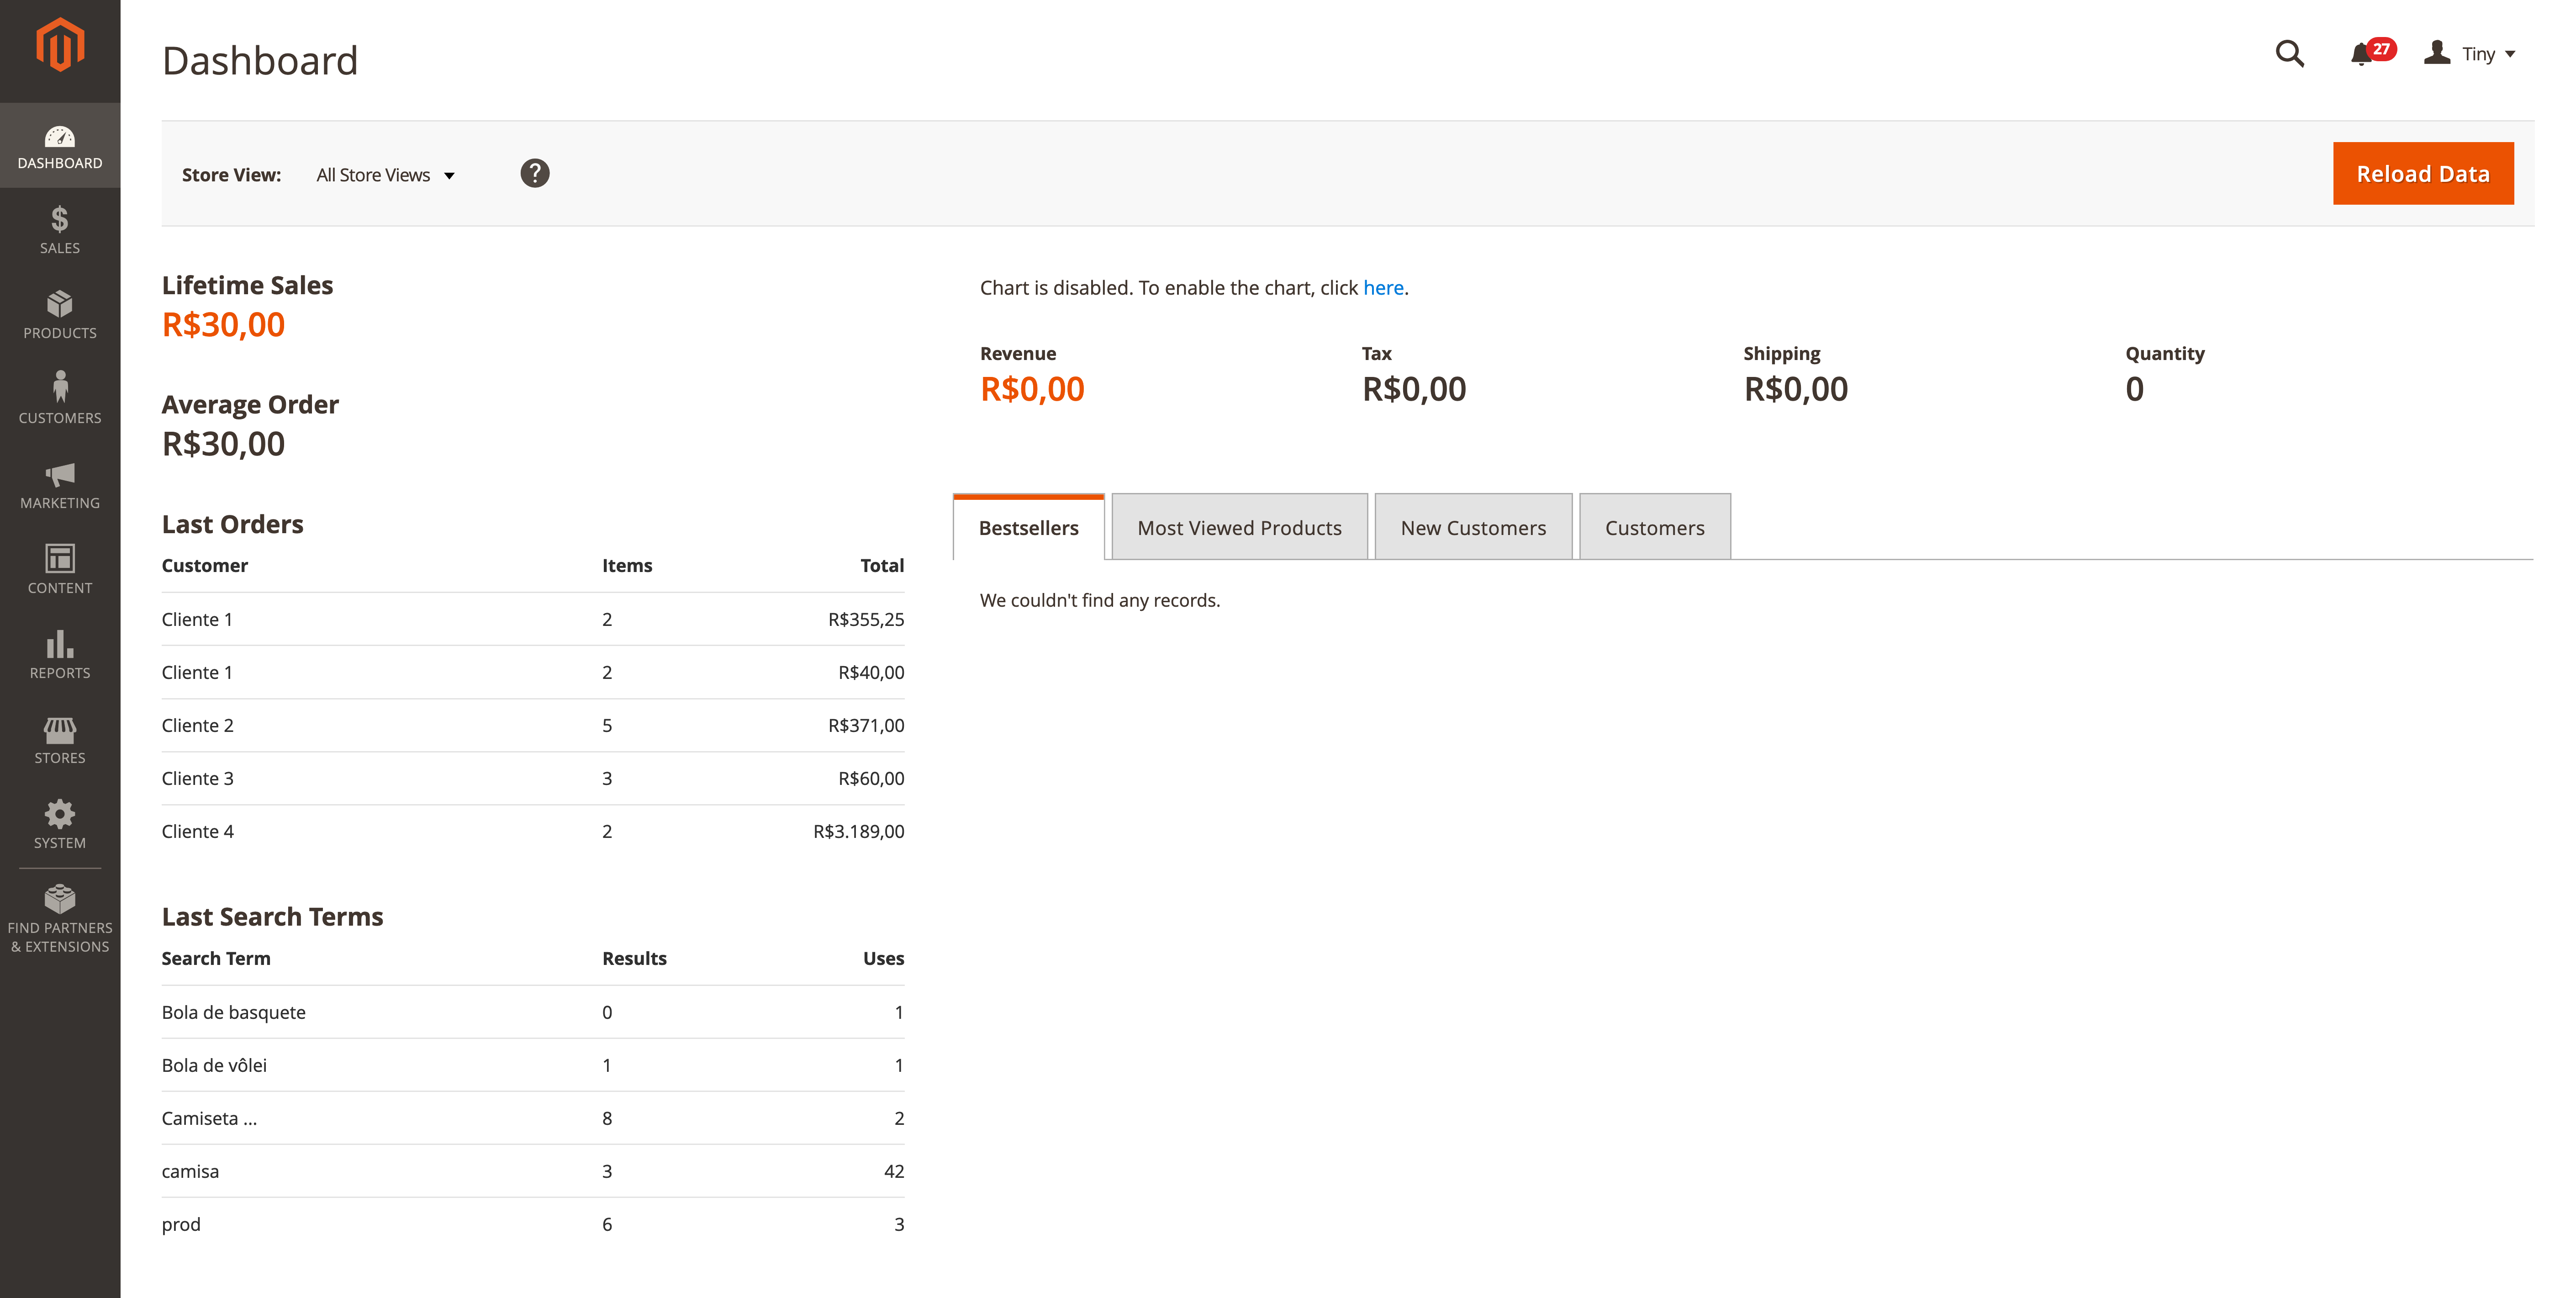Open the All Store Views dropdown
The image size is (2576, 1298).
386,175
